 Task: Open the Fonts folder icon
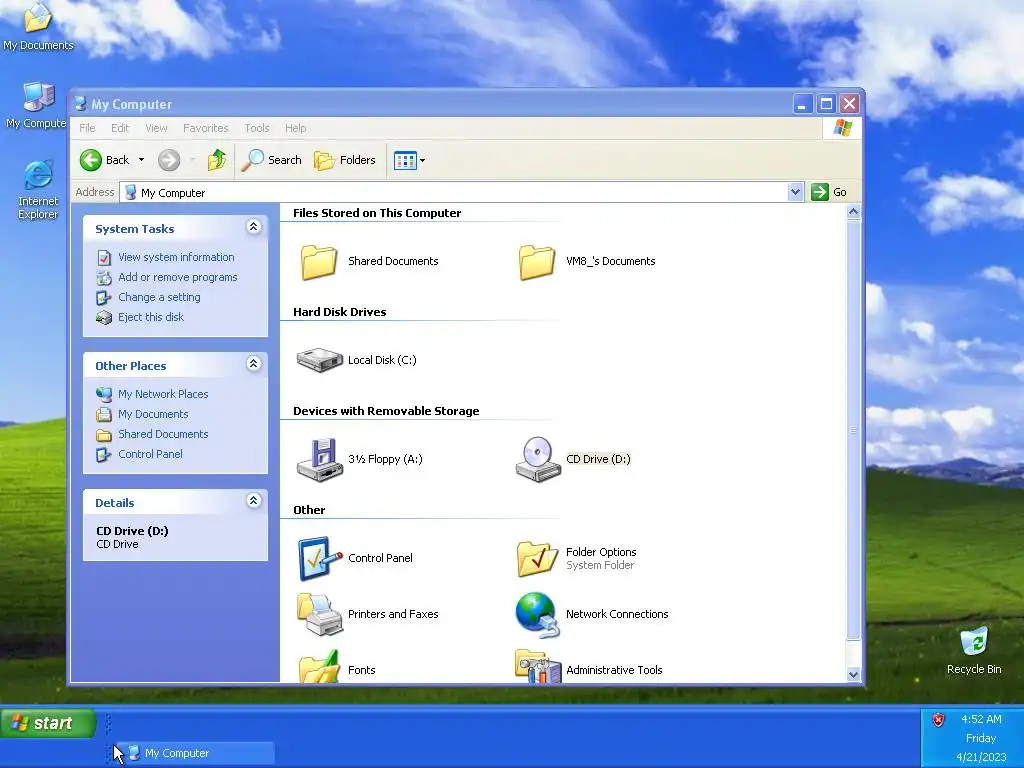point(319,666)
